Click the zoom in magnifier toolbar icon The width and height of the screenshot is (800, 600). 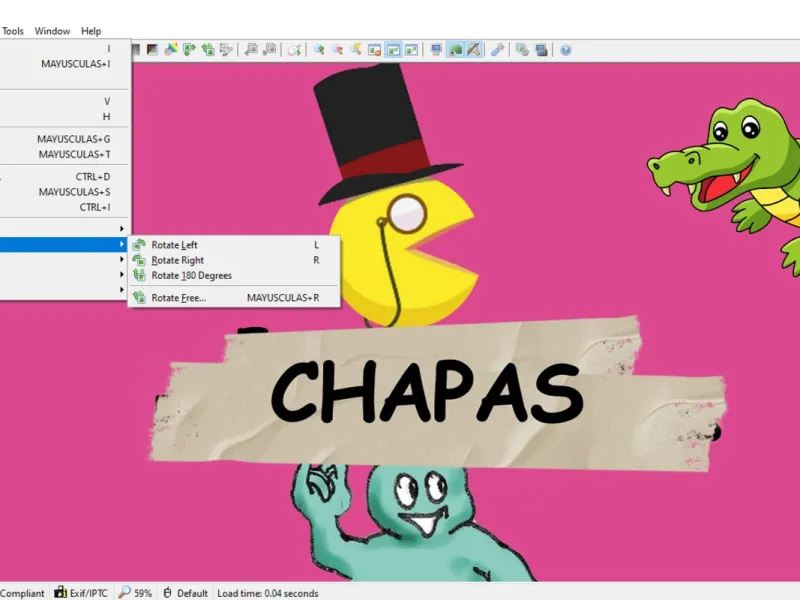point(319,49)
